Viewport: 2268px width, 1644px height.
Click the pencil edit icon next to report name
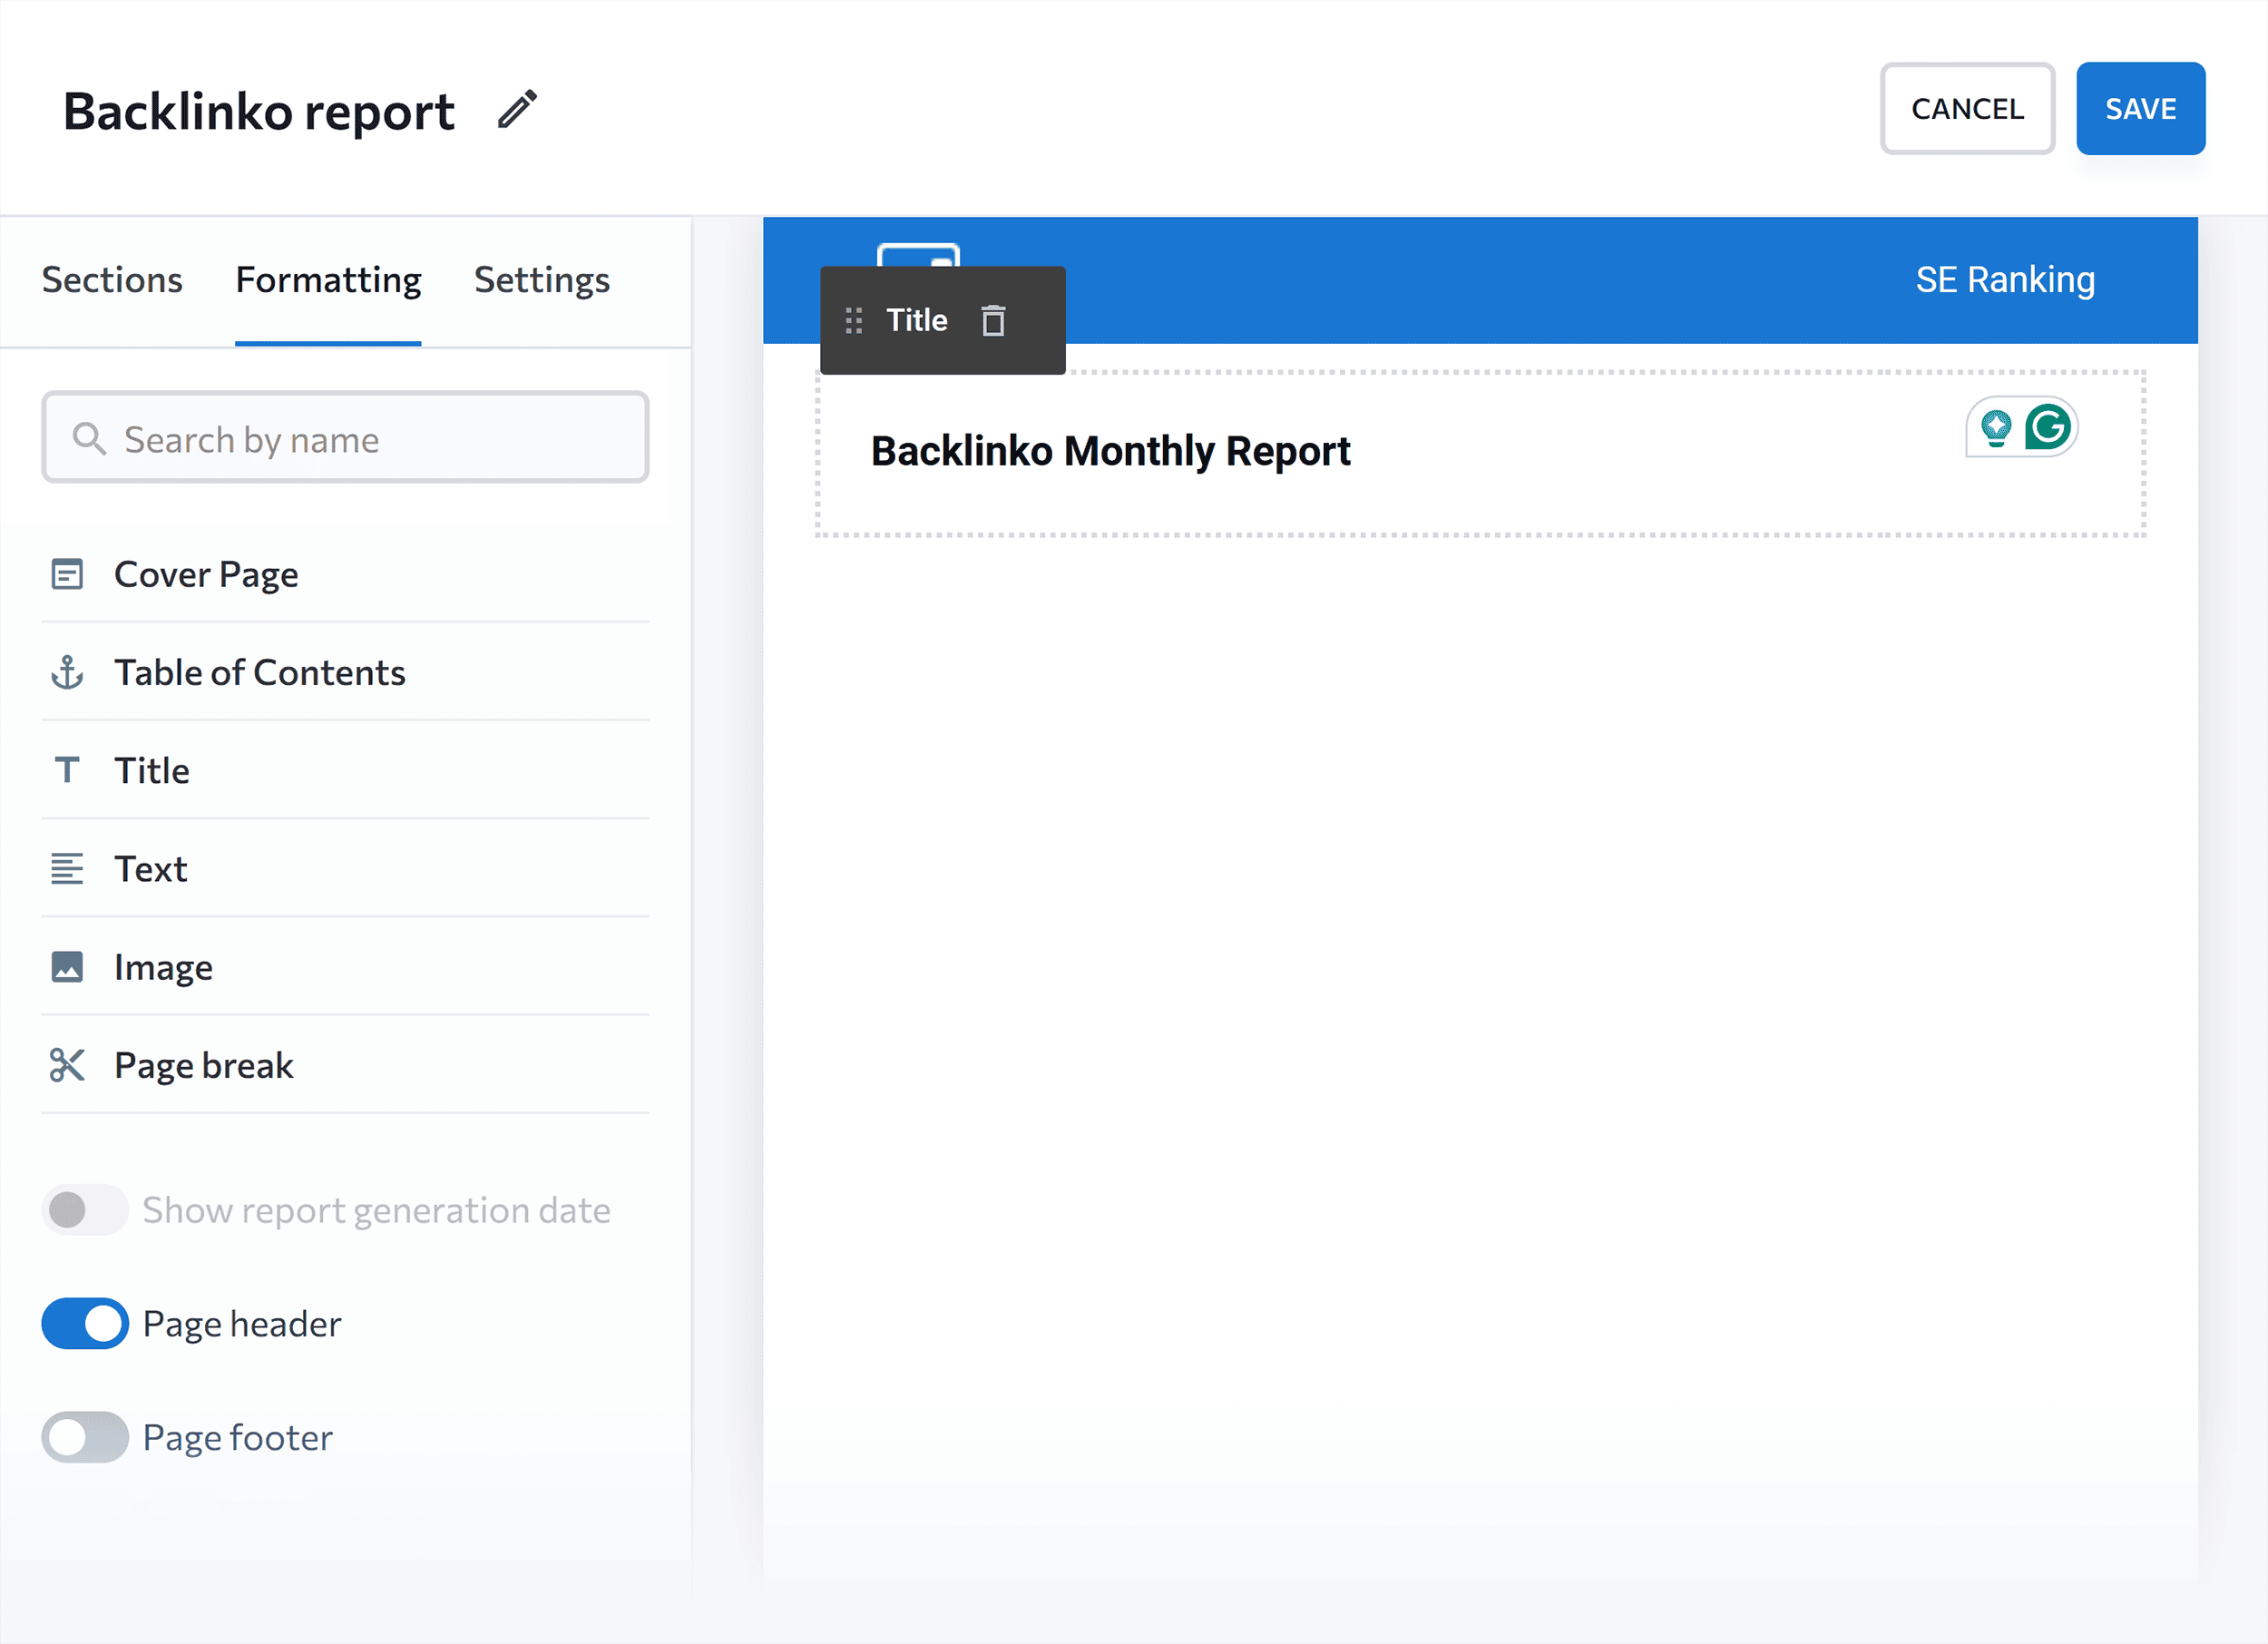(x=523, y=109)
